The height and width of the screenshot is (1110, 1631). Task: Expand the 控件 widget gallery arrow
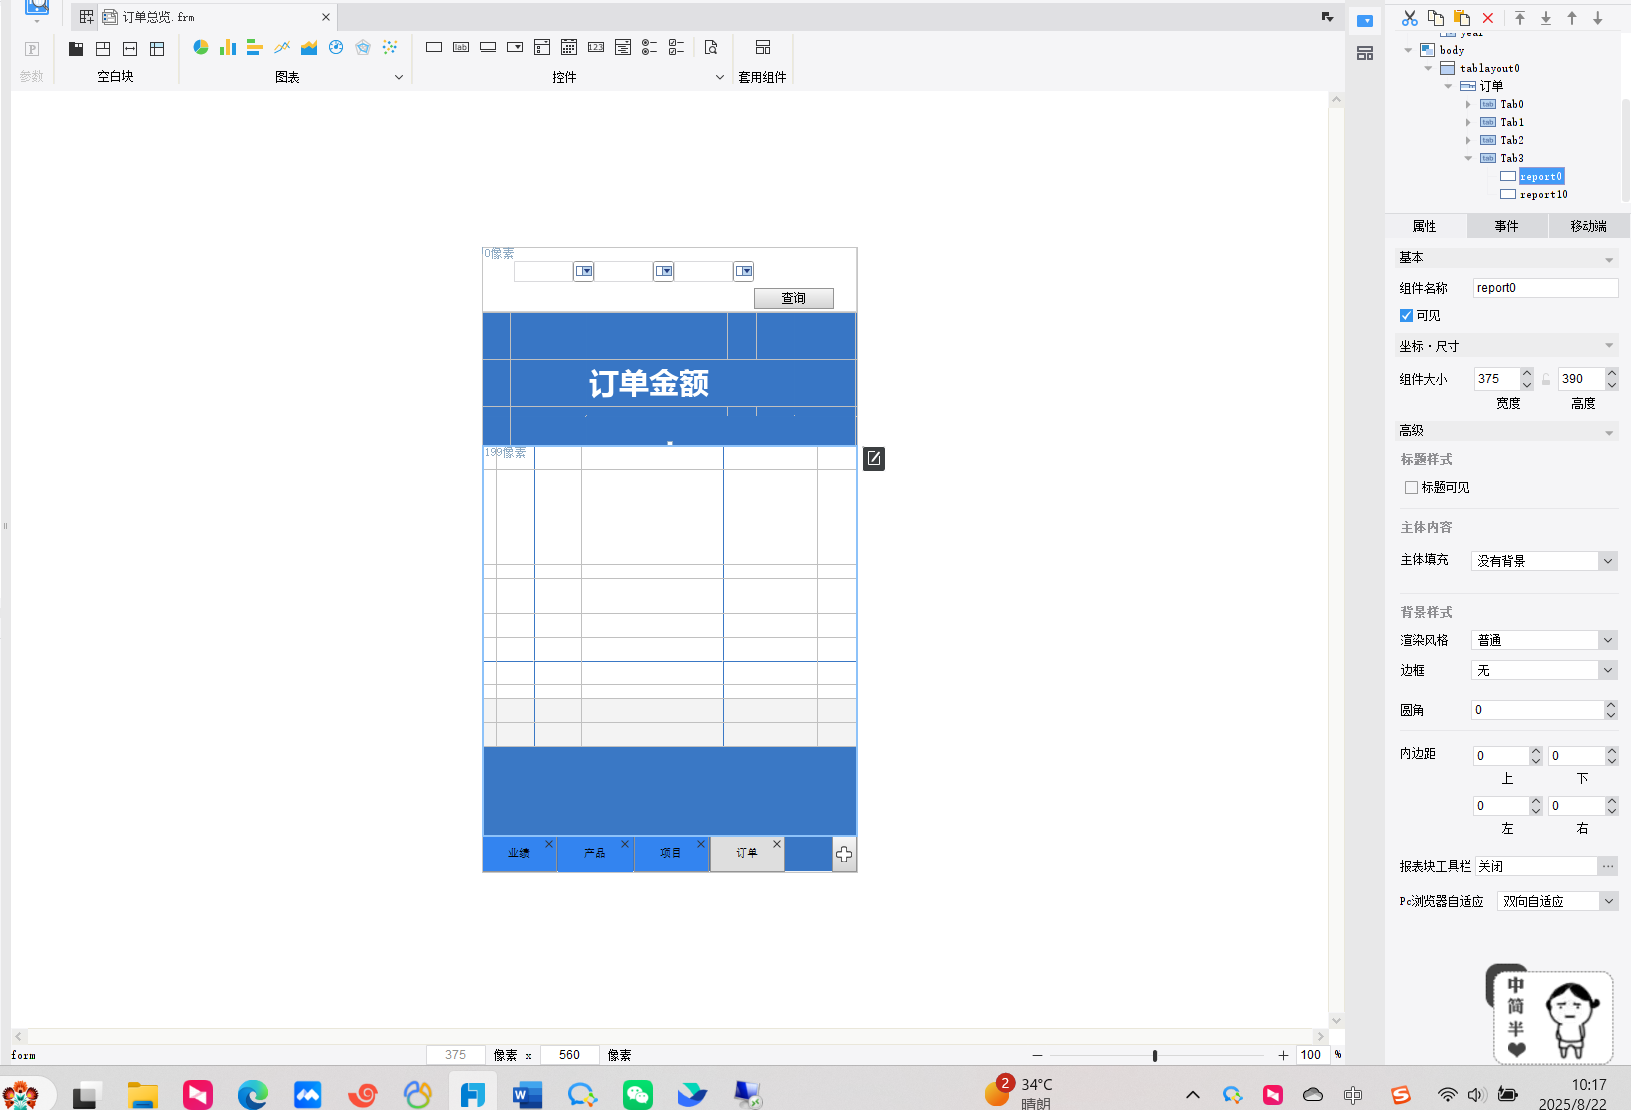(720, 77)
